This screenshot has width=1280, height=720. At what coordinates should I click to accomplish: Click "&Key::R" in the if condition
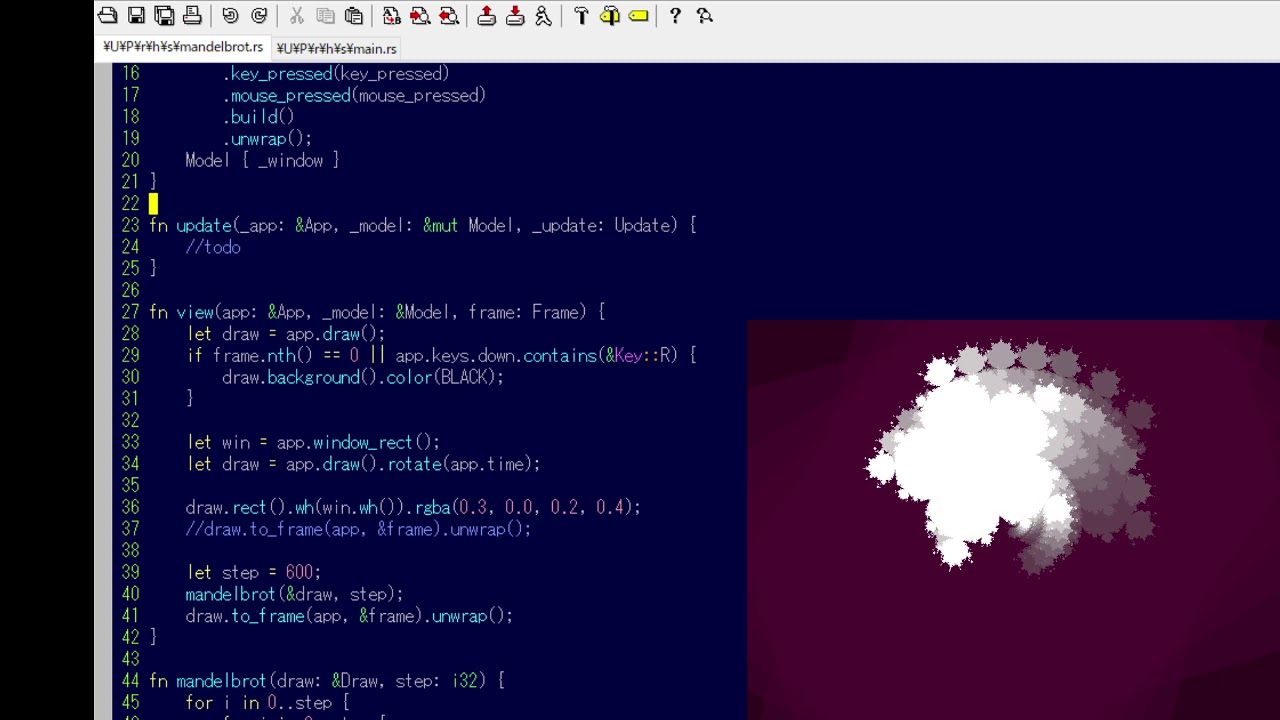[x=640, y=356]
